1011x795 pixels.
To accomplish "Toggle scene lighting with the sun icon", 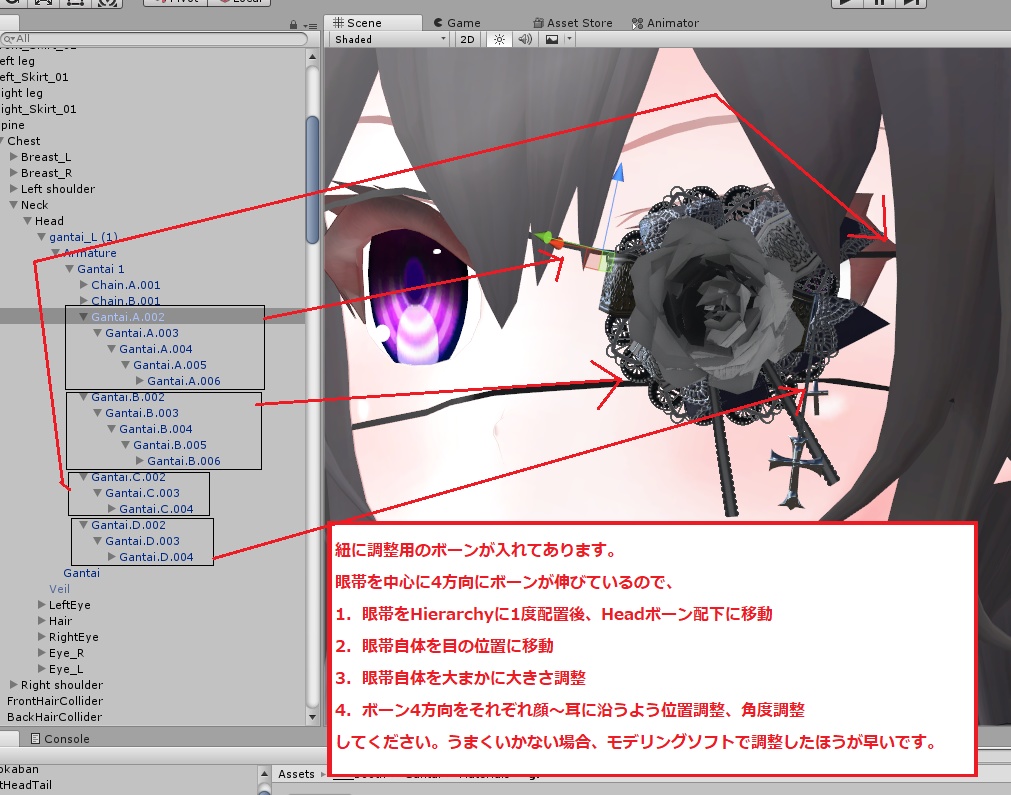I will 500,39.
